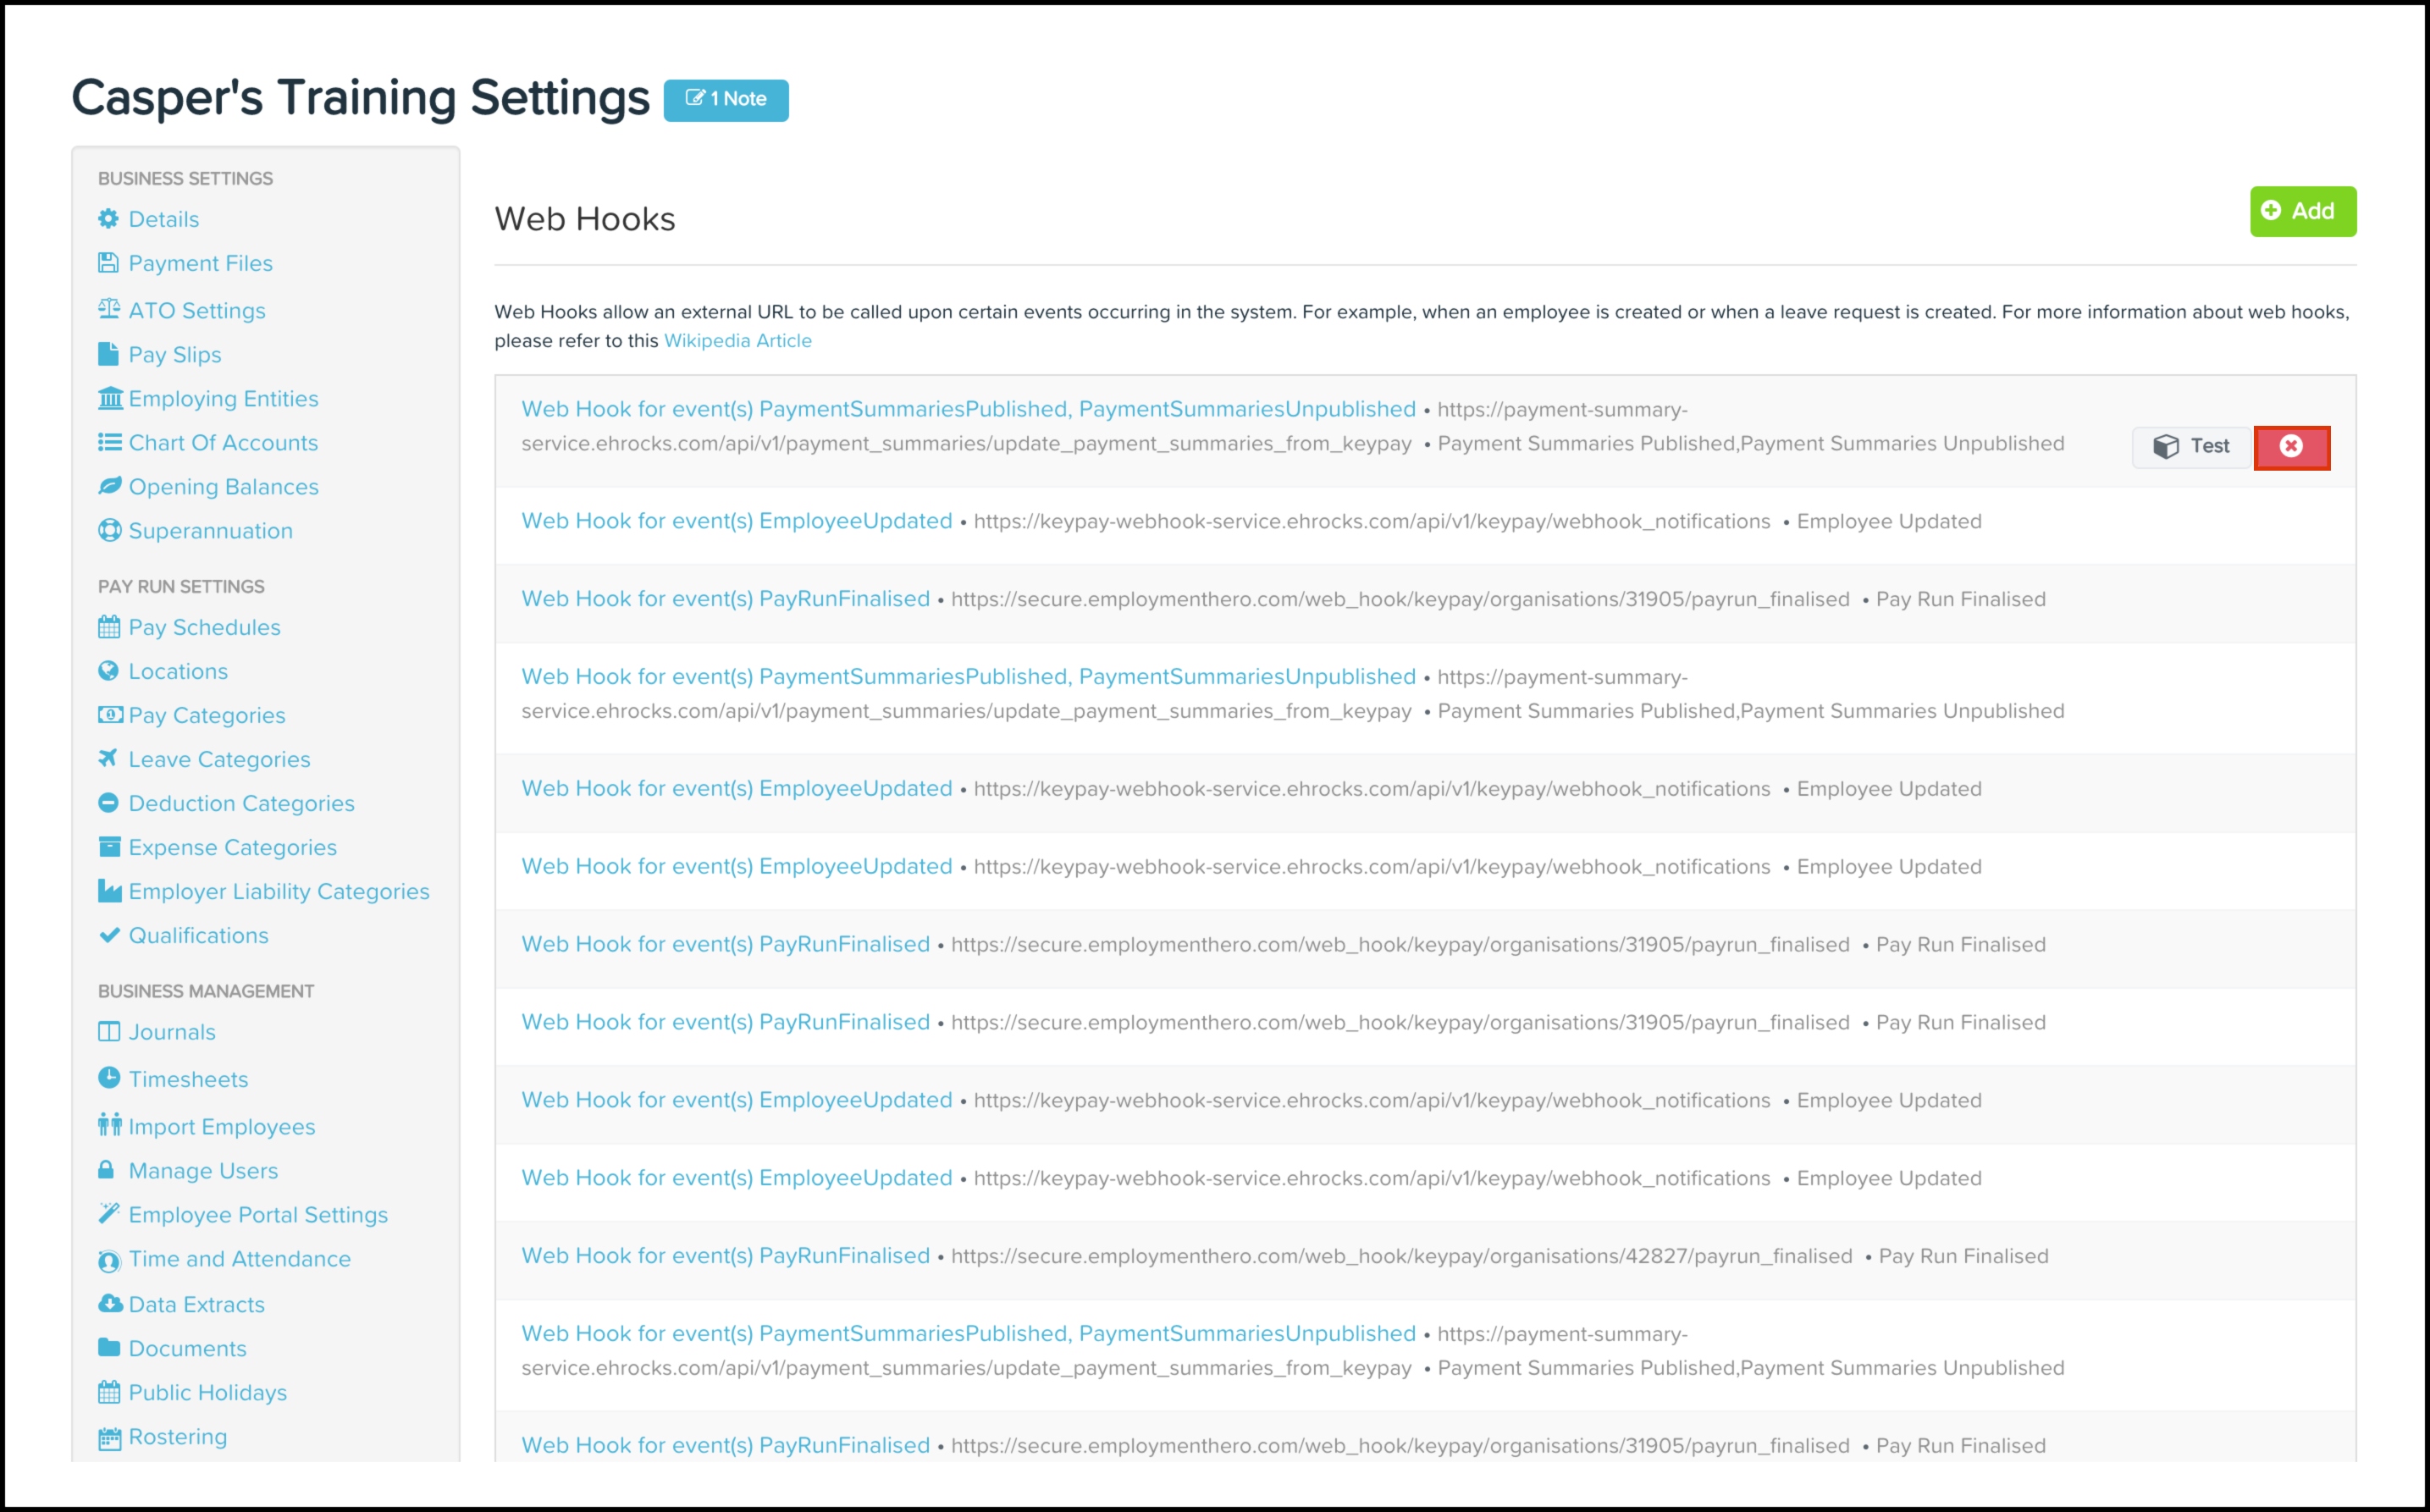The height and width of the screenshot is (1512, 2430).
Task: Go to Chart Of Accounts
Action: point(223,443)
